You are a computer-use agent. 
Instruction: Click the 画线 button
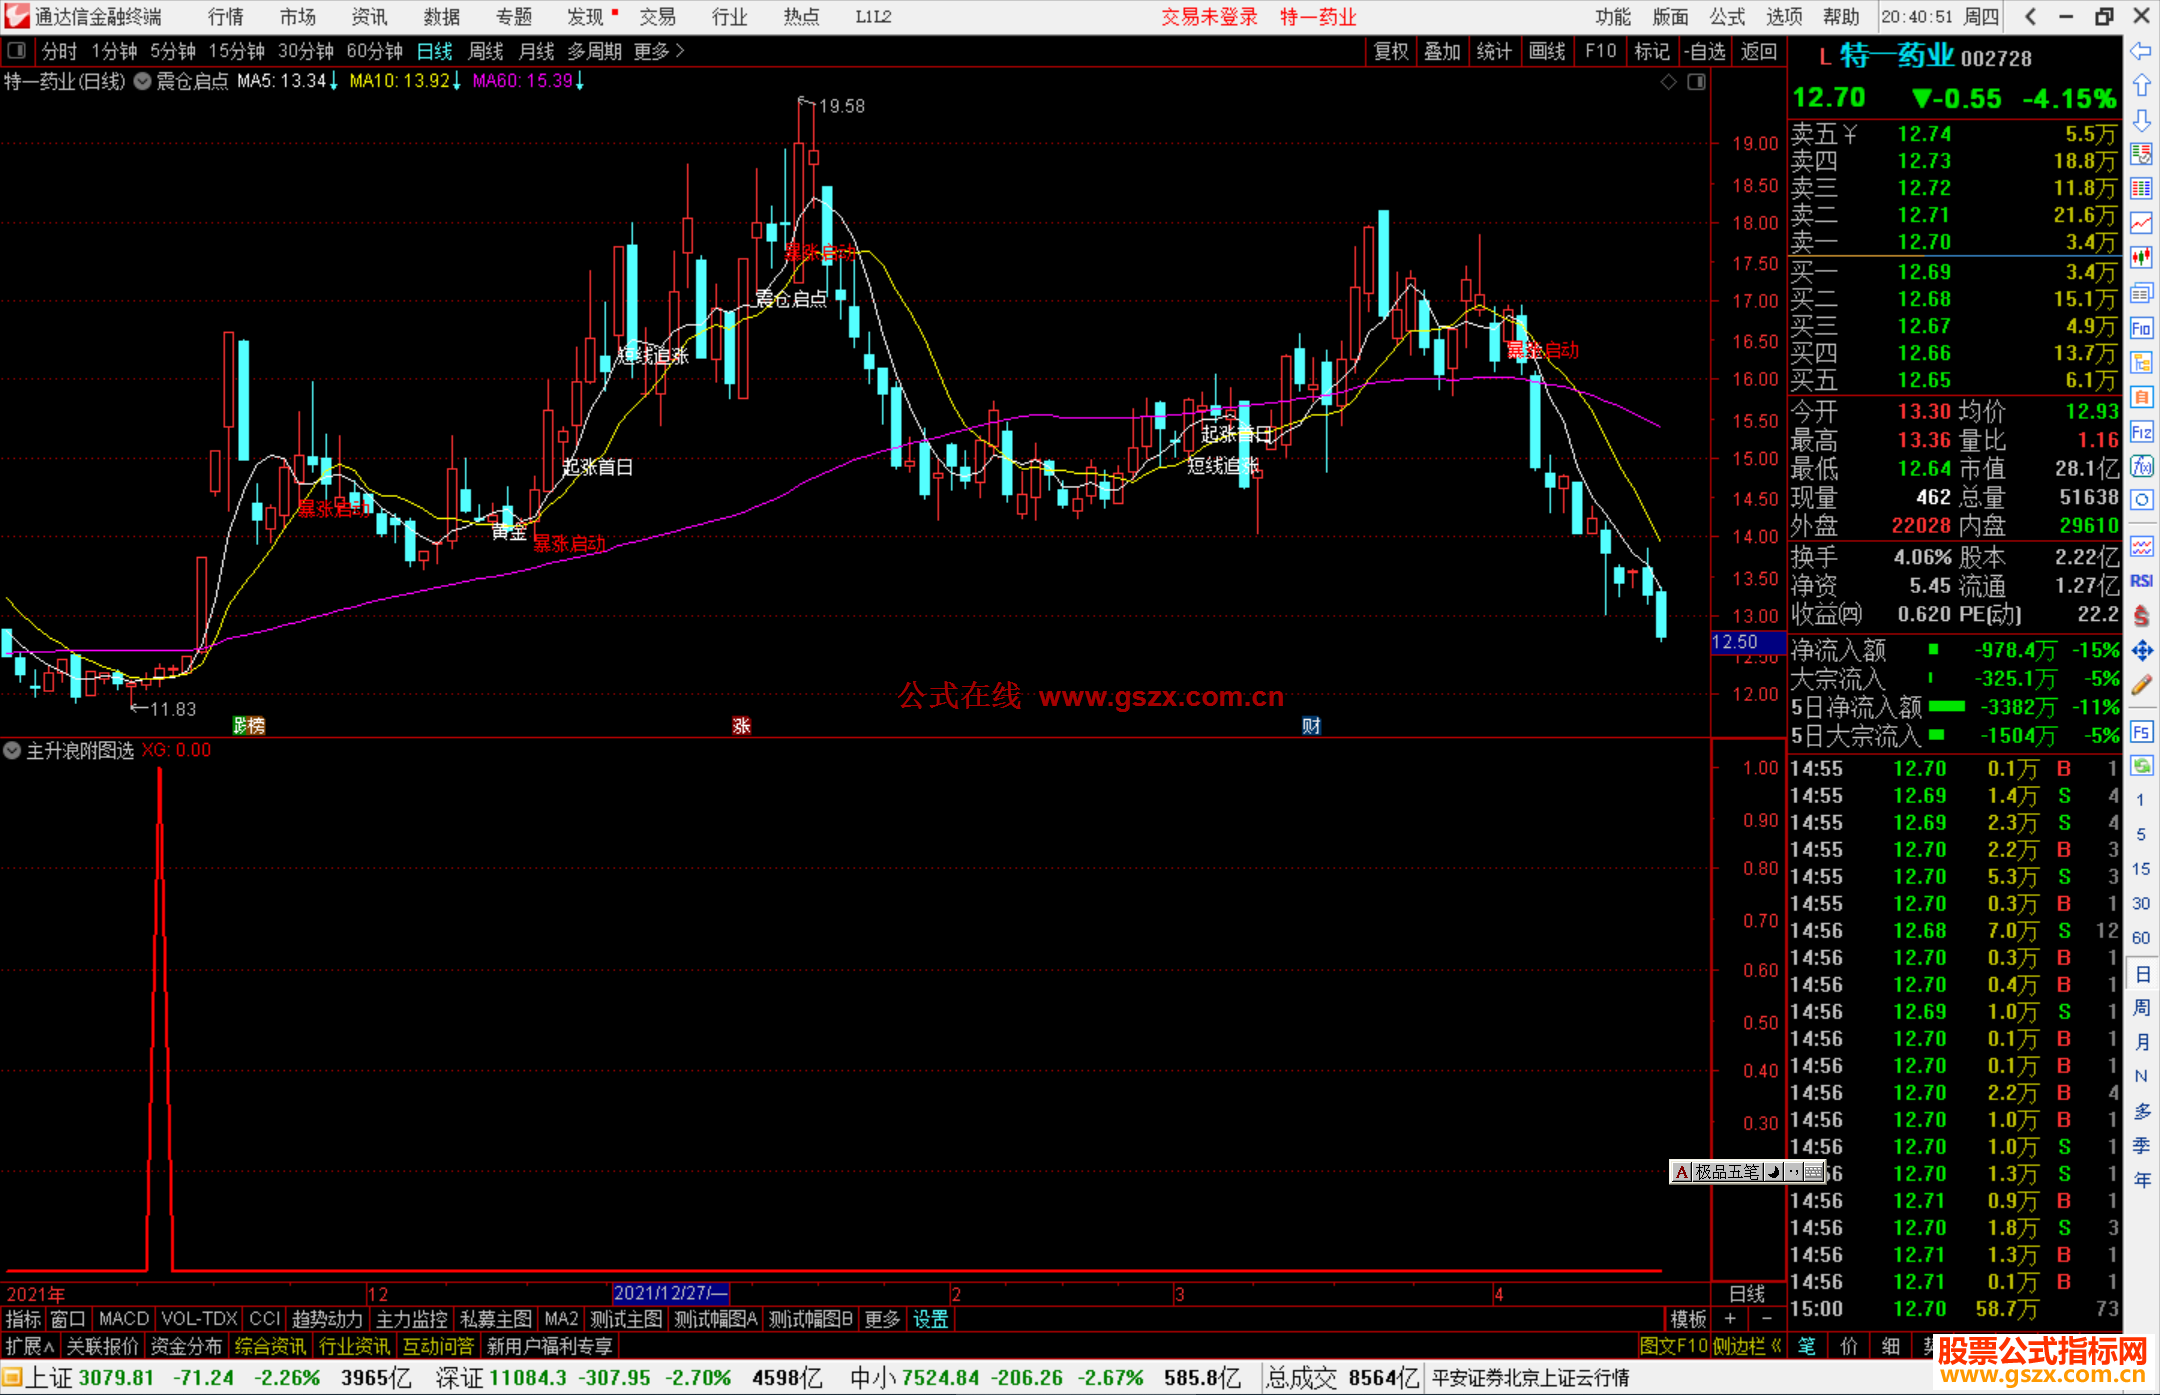(1547, 51)
